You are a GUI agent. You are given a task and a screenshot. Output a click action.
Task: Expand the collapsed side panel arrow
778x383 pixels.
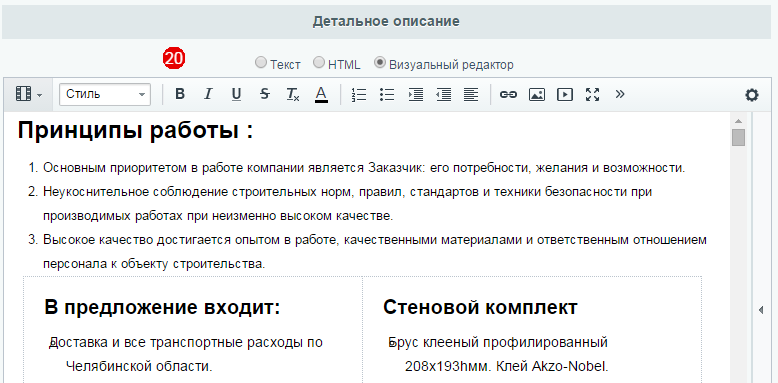click(x=761, y=311)
